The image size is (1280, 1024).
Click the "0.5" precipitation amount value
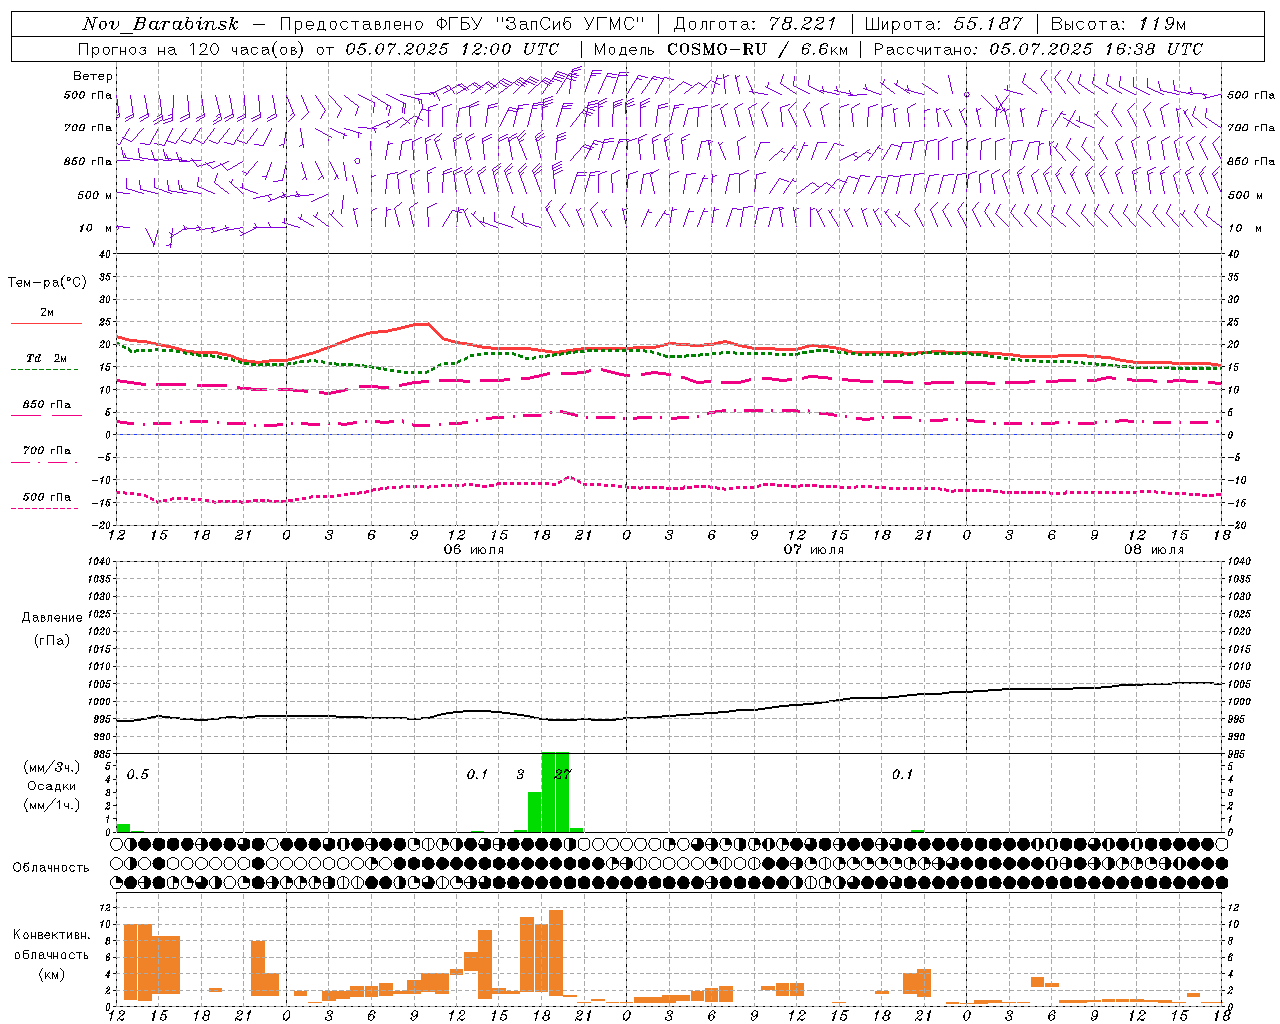click(137, 774)
